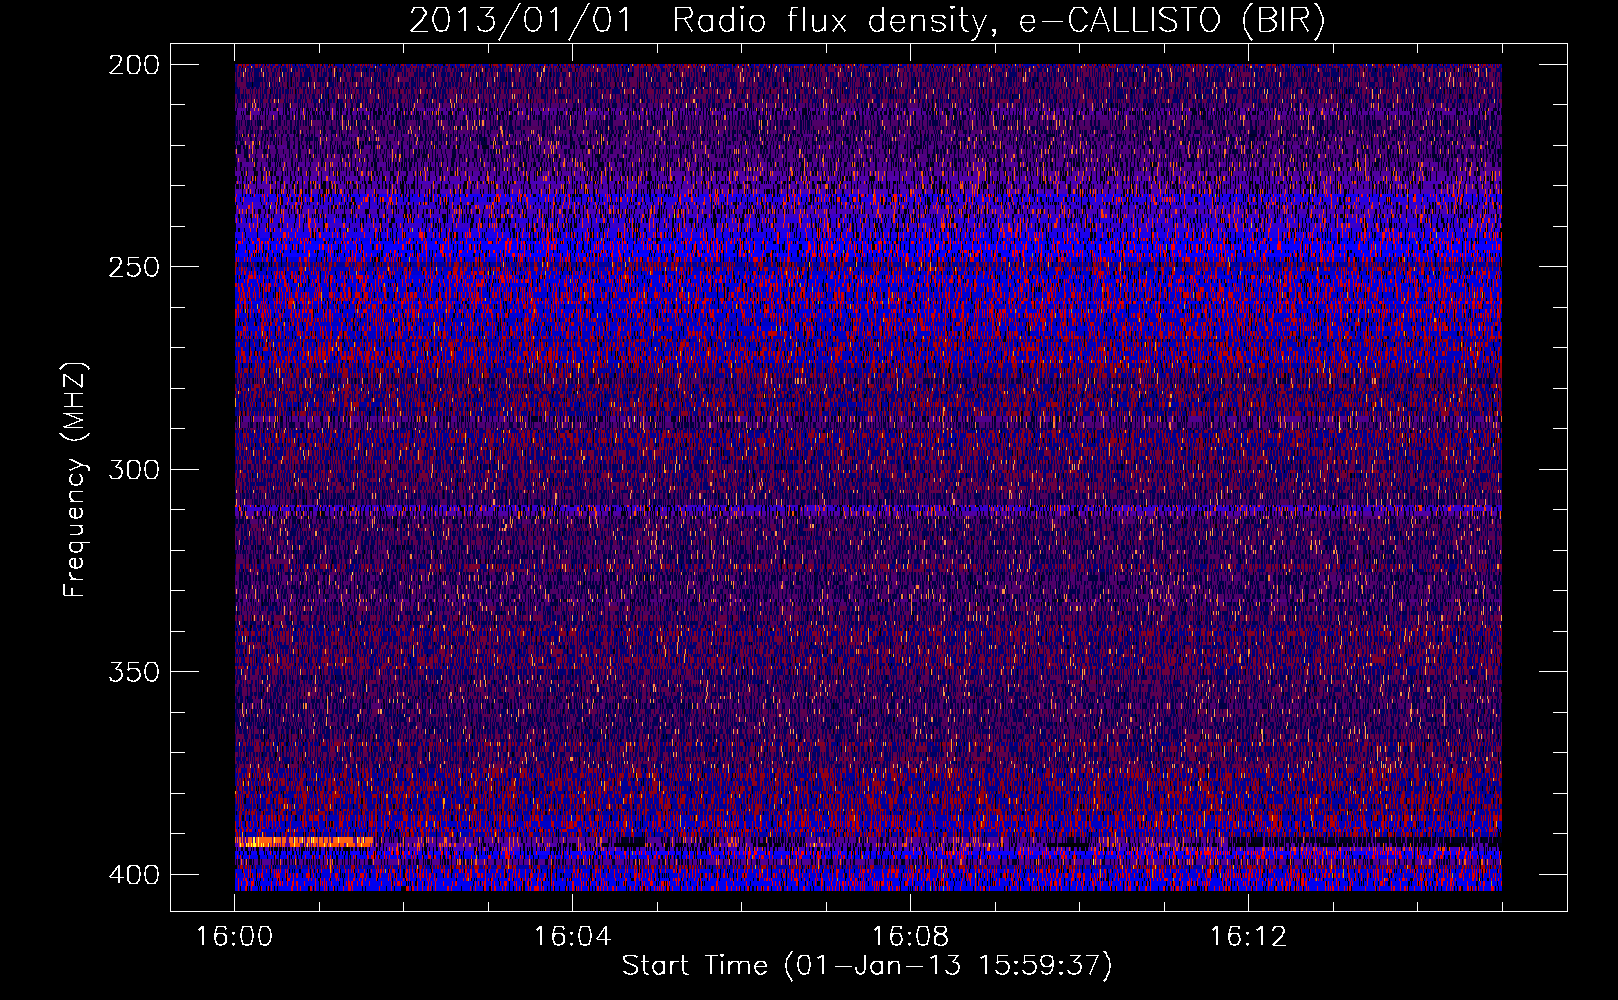Click the plot title e-CALLISTO (BIR)

(1171, 21)
